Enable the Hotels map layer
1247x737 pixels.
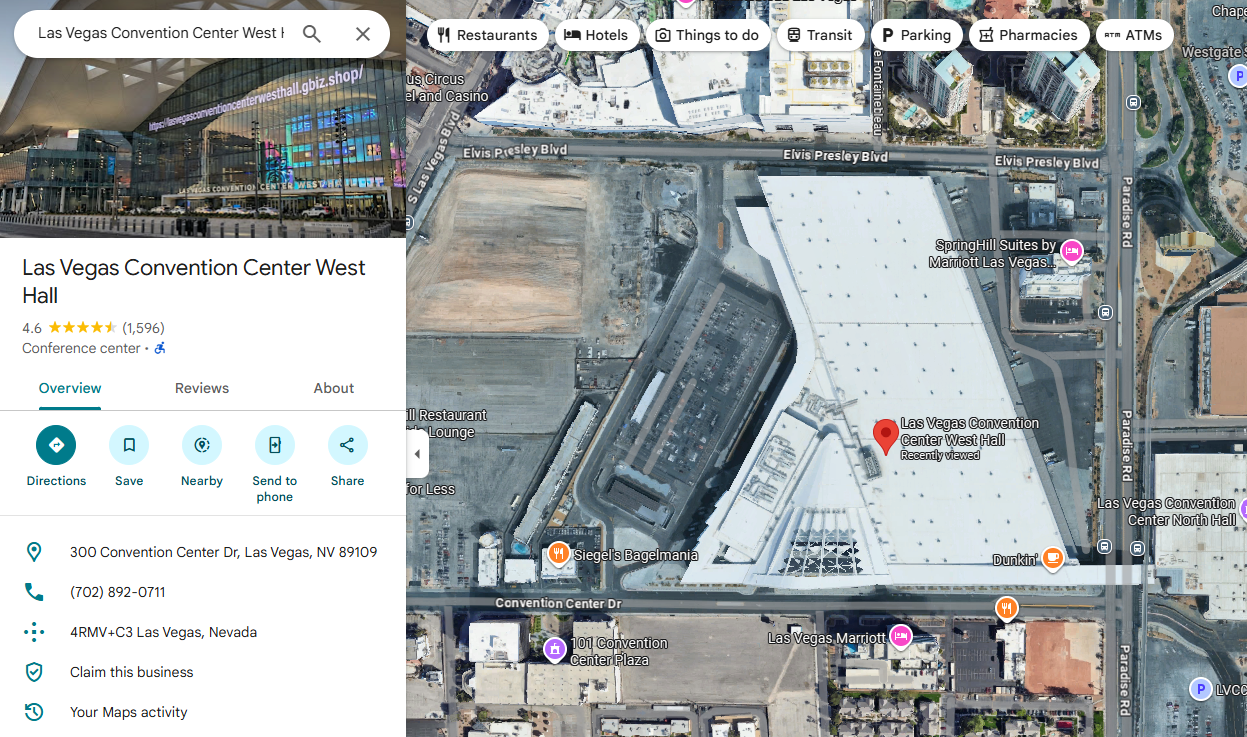coord(597,34)
